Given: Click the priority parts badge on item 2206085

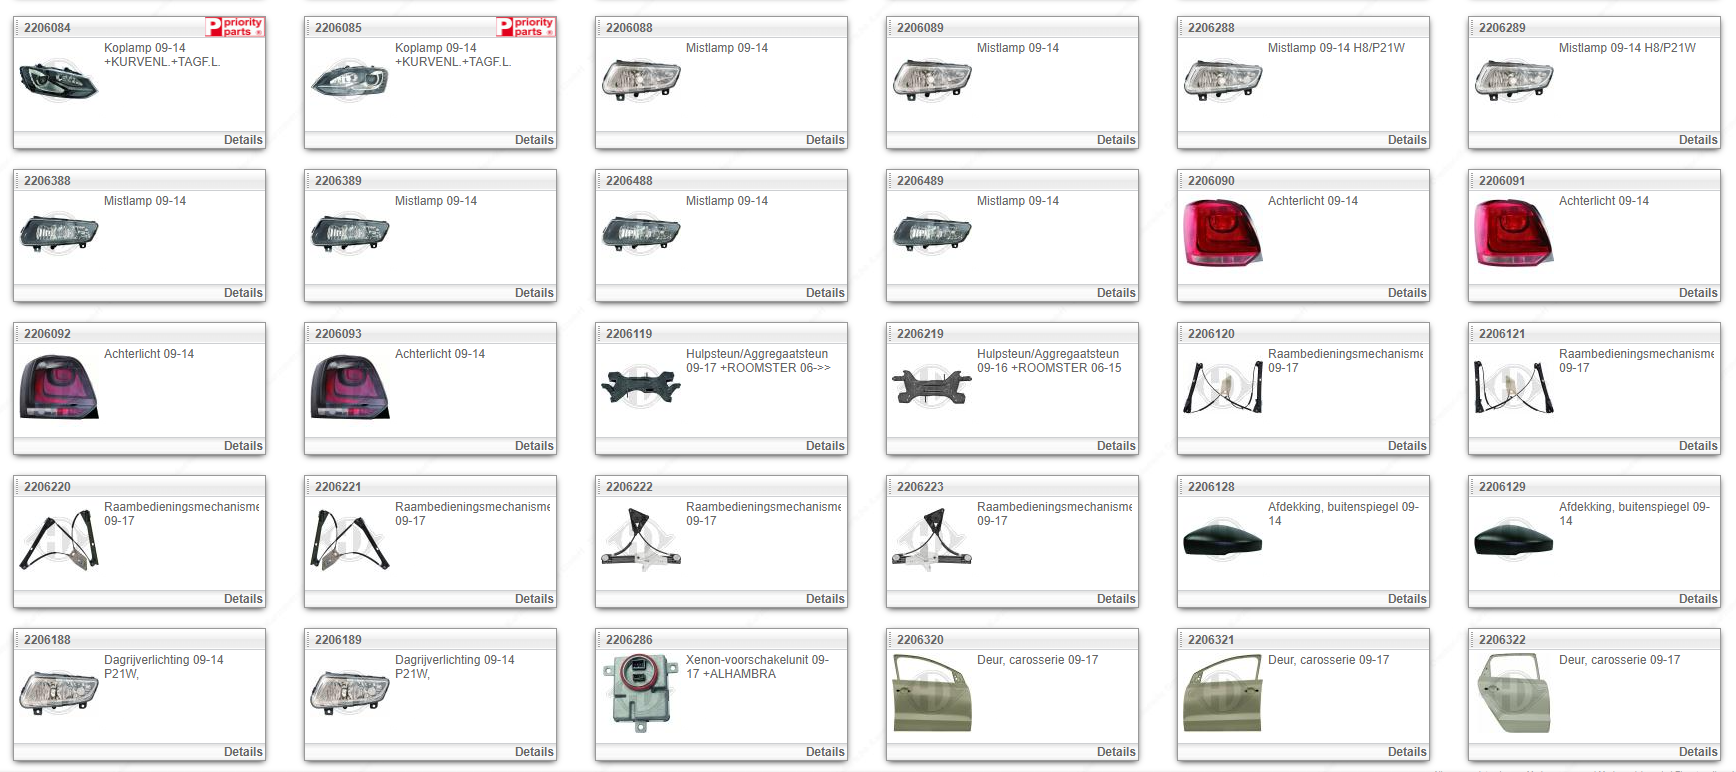Looking at the screenshot, I should coord(525,27).
